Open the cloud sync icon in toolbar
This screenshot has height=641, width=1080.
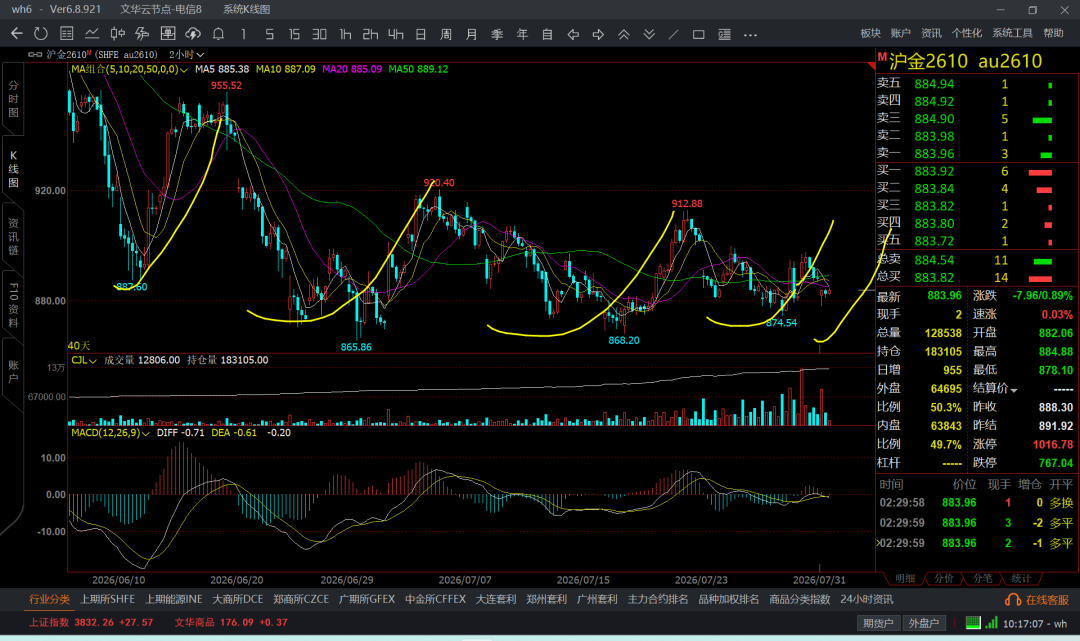(x=193, y=34)
